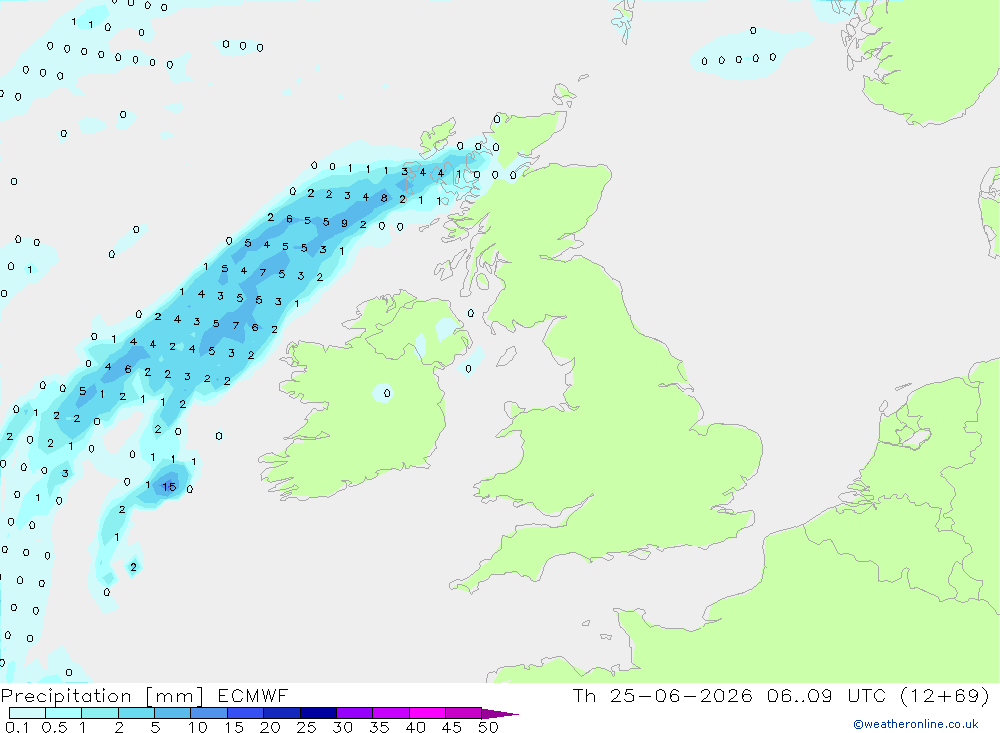Viewport: 1000px width, 733px height.
Task: Click the 'Precipitation [mm]' title text
Action: click(x=102, y=696)
